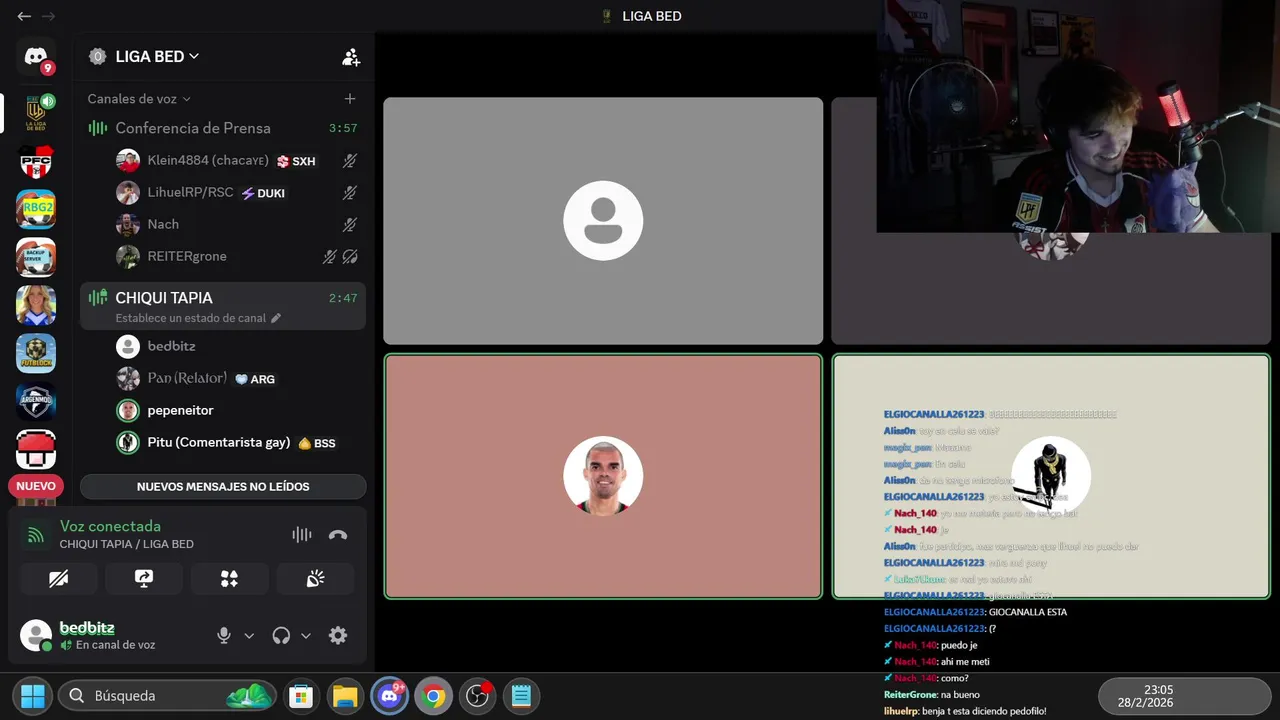Go back with the left arrow
Viewport: 1280px width, 720px height.
(x=24, y=16)
